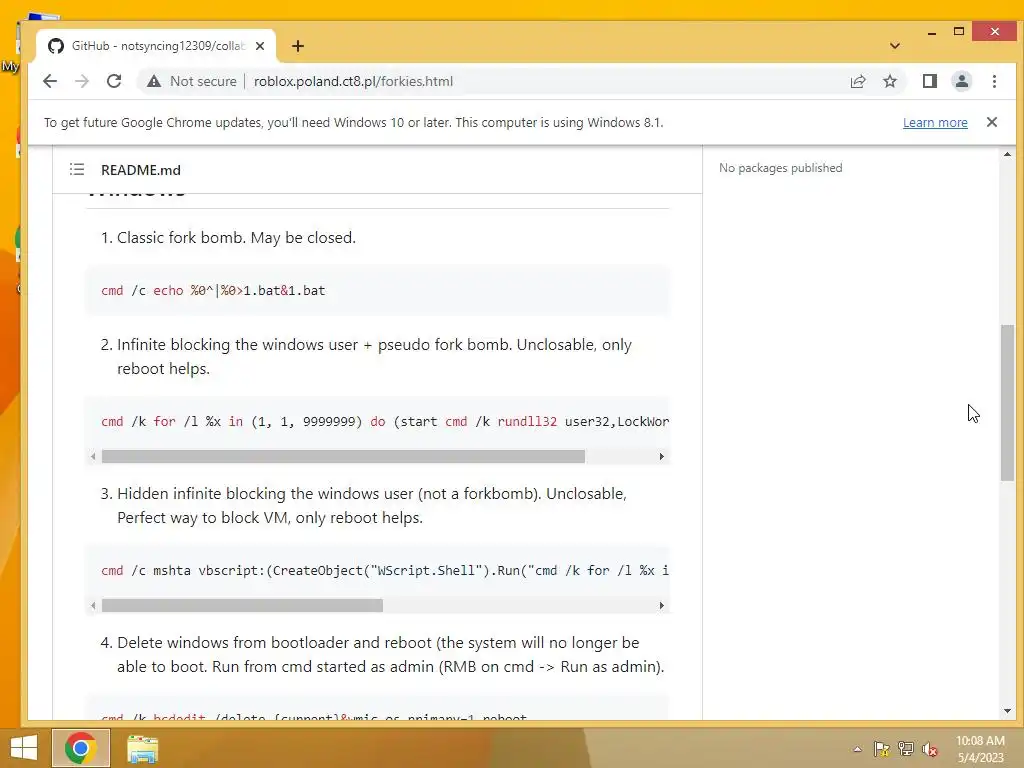Click the README.md heading

(140, 170)
